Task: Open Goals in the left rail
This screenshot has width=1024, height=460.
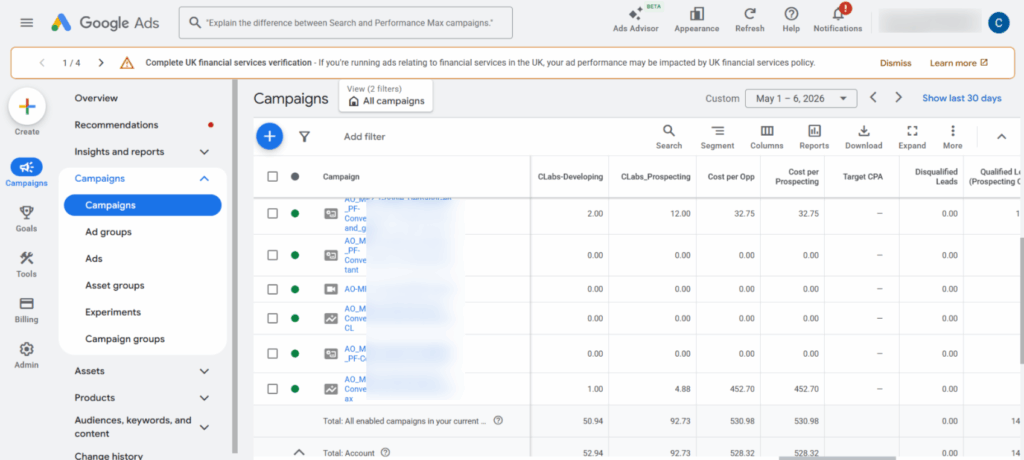Action: (26, 219)
